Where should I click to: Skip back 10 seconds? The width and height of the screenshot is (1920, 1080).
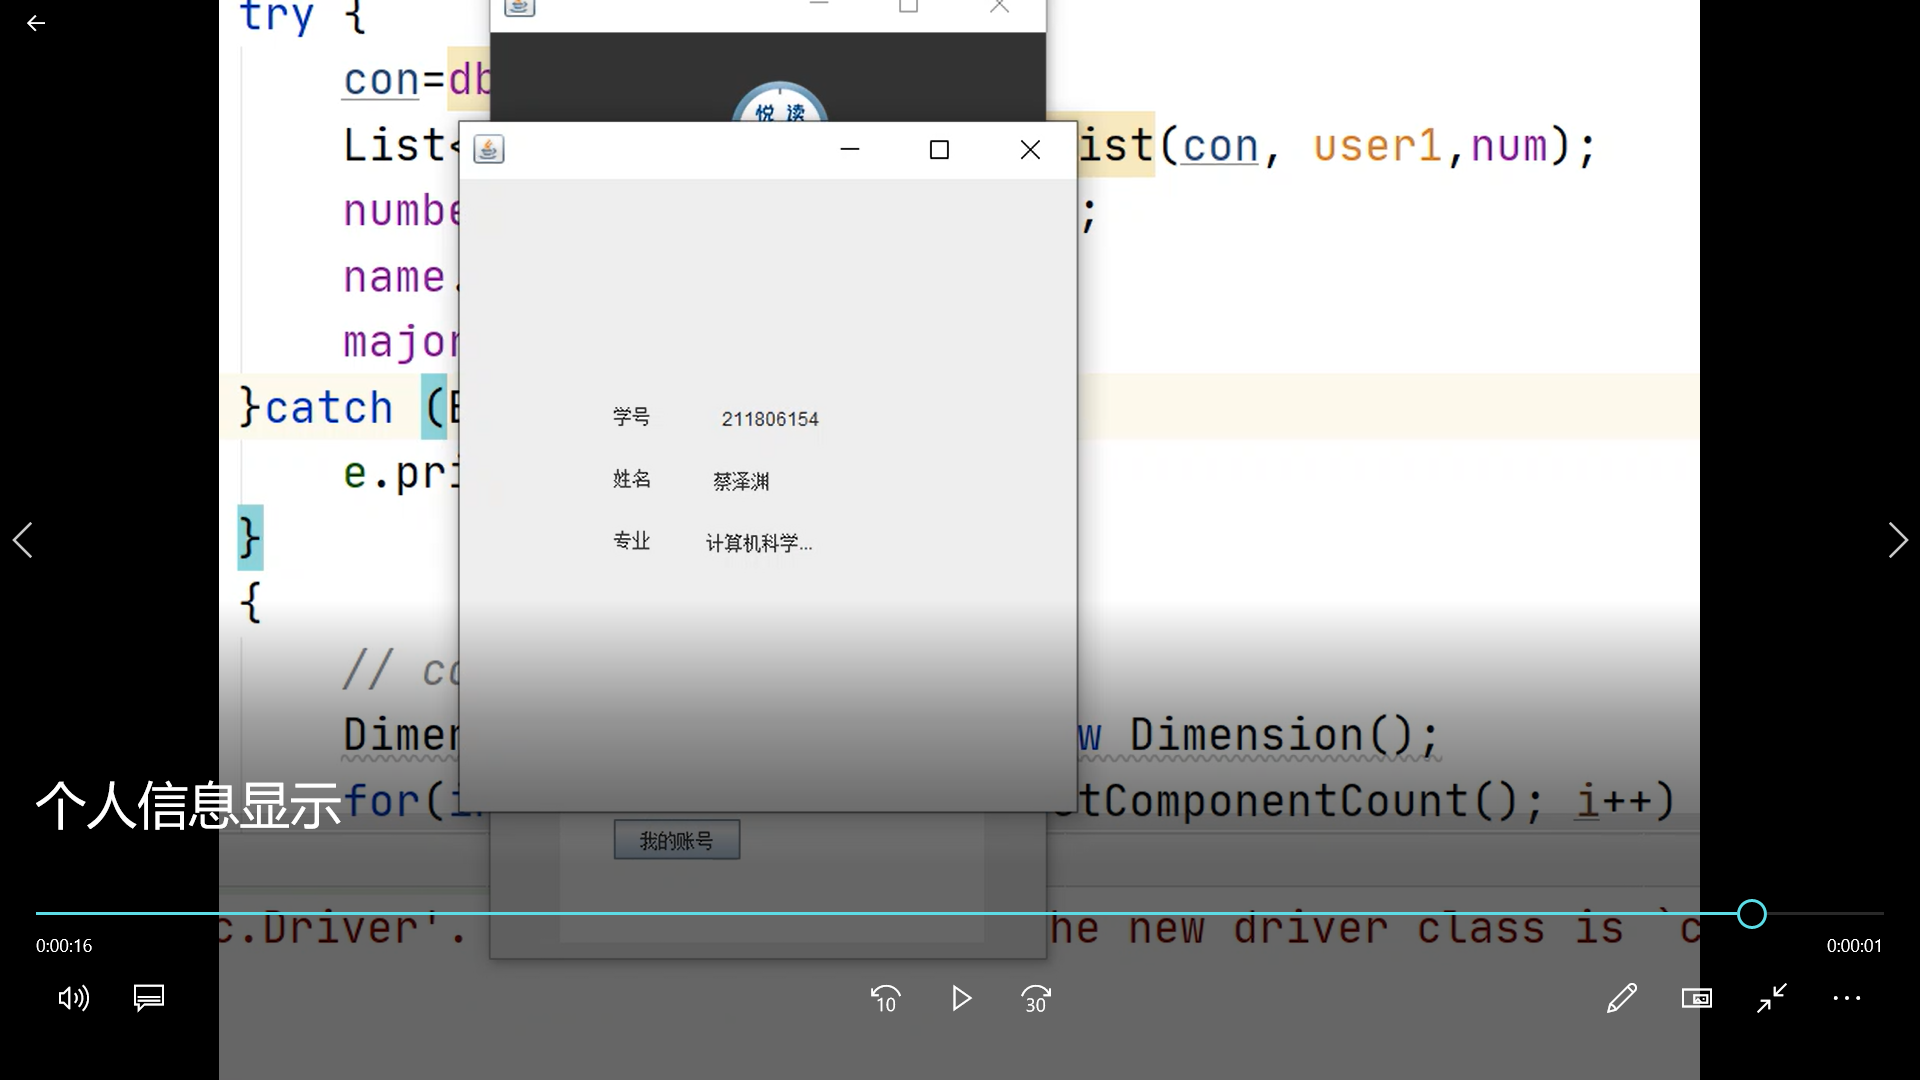pyautogui.click(x=886, y=999)
